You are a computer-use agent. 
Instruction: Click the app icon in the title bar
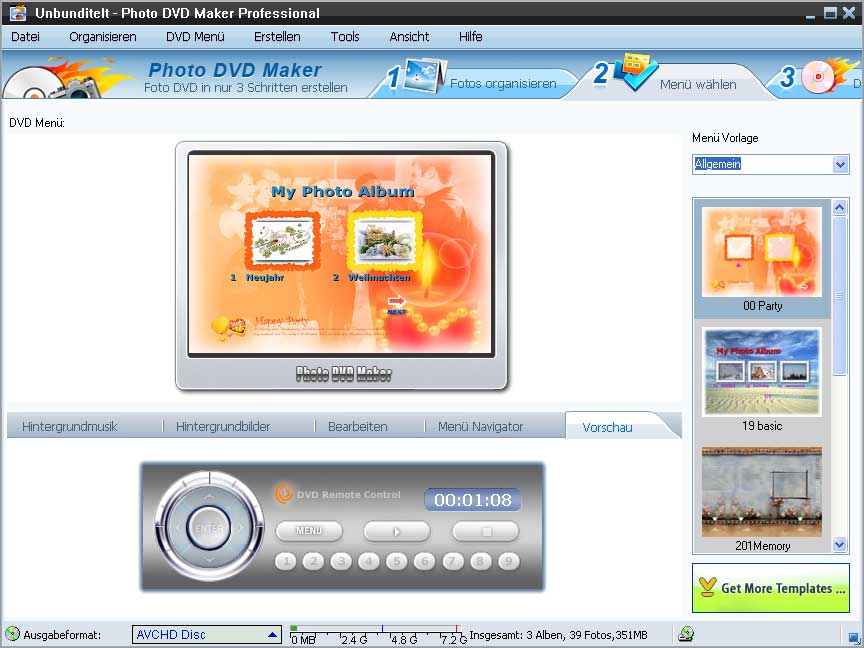pyautogui.click(x=18, y=13)
